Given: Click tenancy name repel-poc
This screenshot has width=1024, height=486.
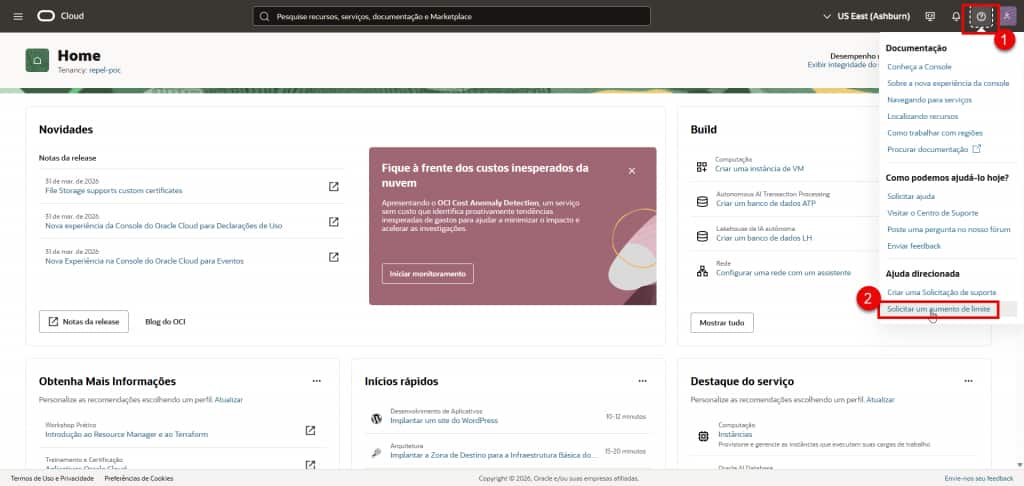Looking at the screenshot, I should (105, 70).
